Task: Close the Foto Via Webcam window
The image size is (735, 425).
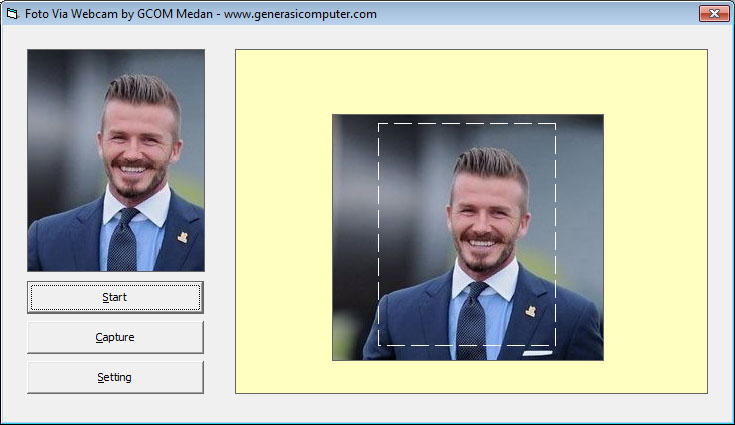Action: pyautogui.click(x=712, y=14)
